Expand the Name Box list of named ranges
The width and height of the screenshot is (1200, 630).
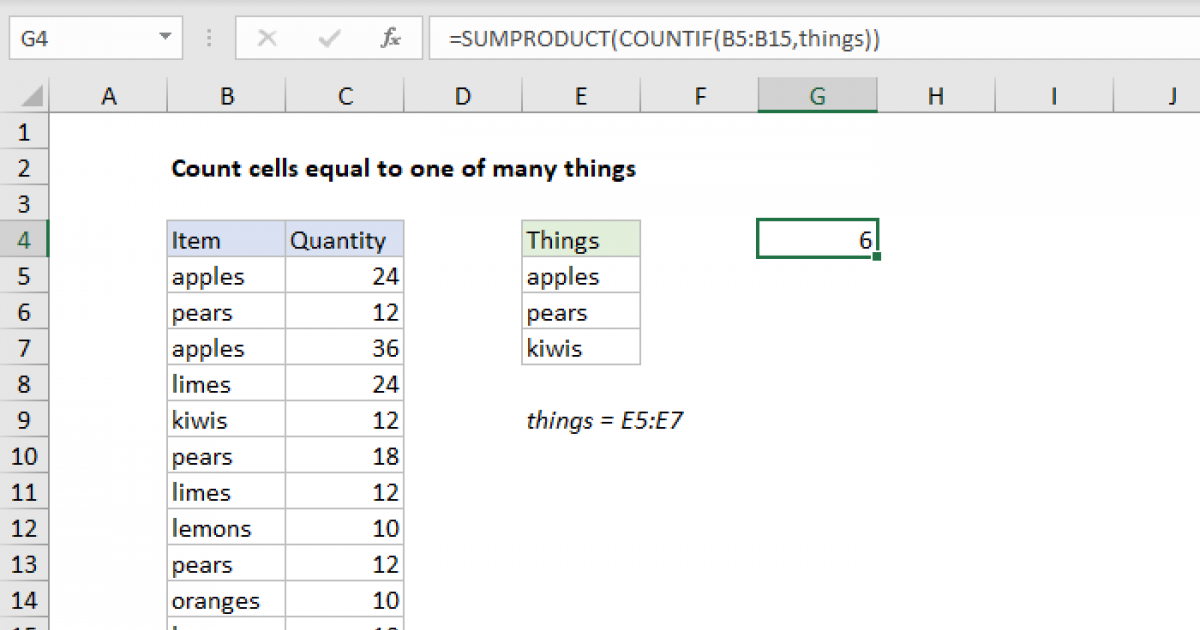click(163, 38)
